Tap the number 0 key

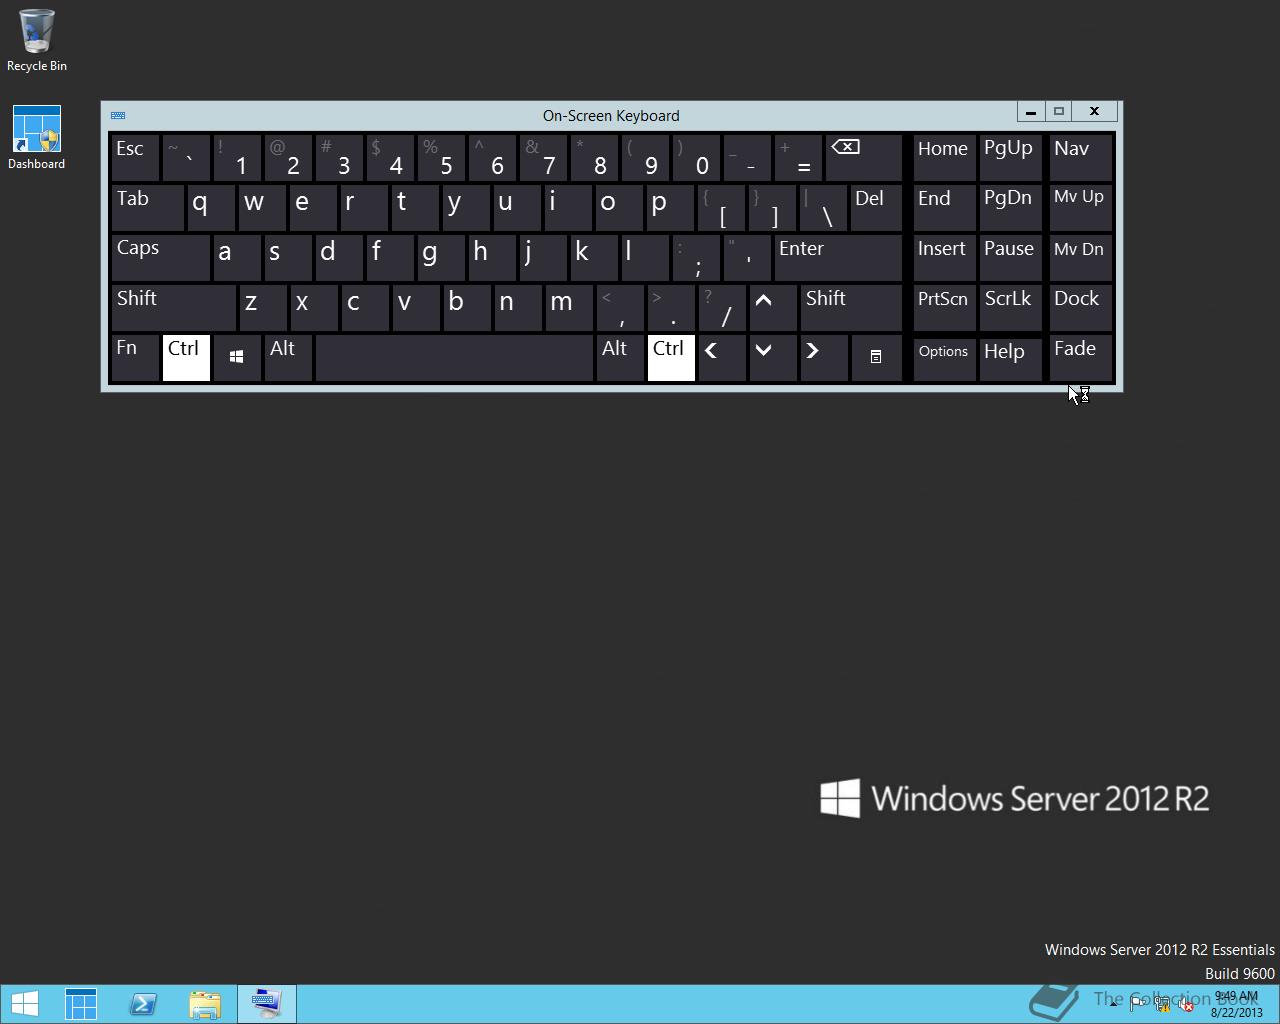[696, 157]
